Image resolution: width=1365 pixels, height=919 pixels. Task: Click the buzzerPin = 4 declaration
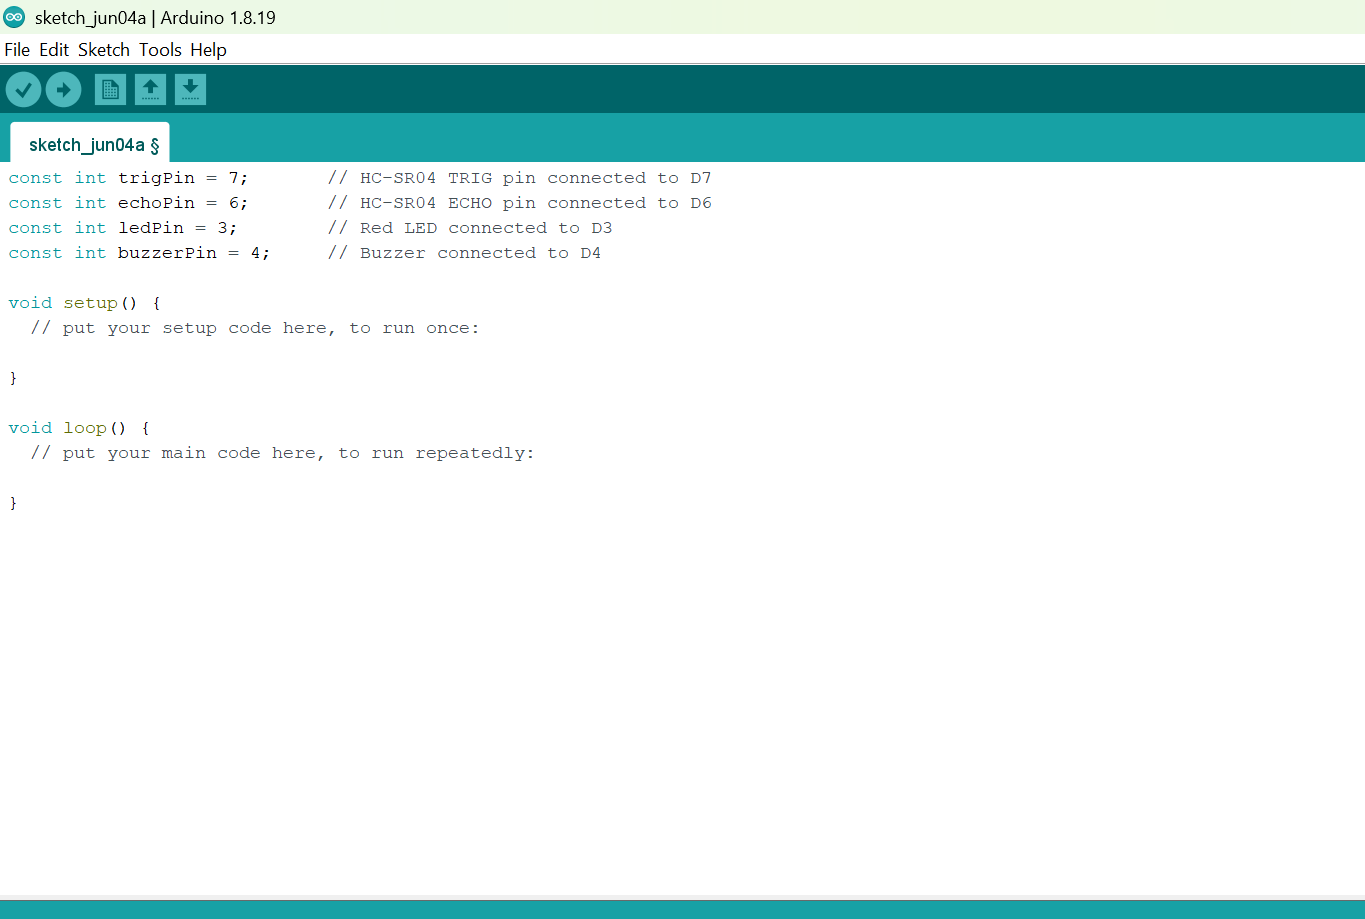[x=139, y=253]
